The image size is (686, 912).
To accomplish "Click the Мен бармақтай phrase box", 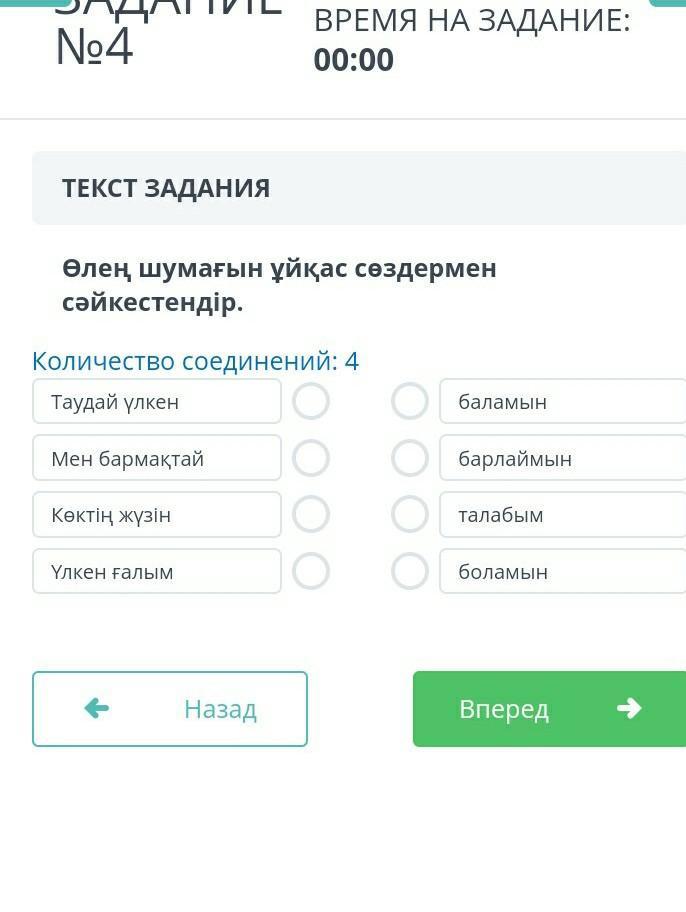I will tap(157, 459).
